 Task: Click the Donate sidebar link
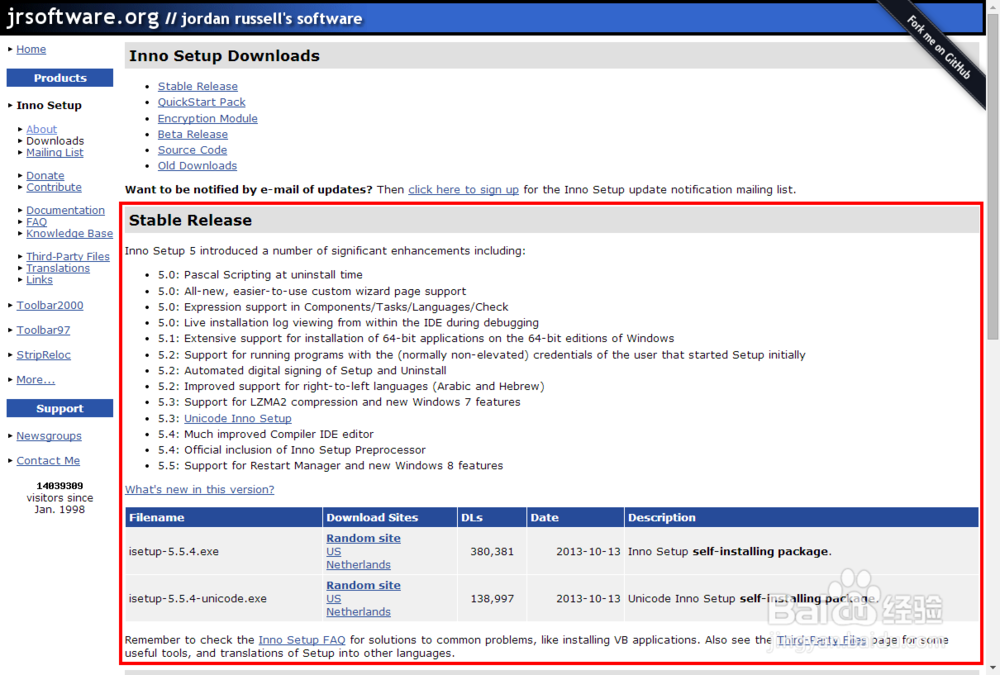[x=45, y=175]
